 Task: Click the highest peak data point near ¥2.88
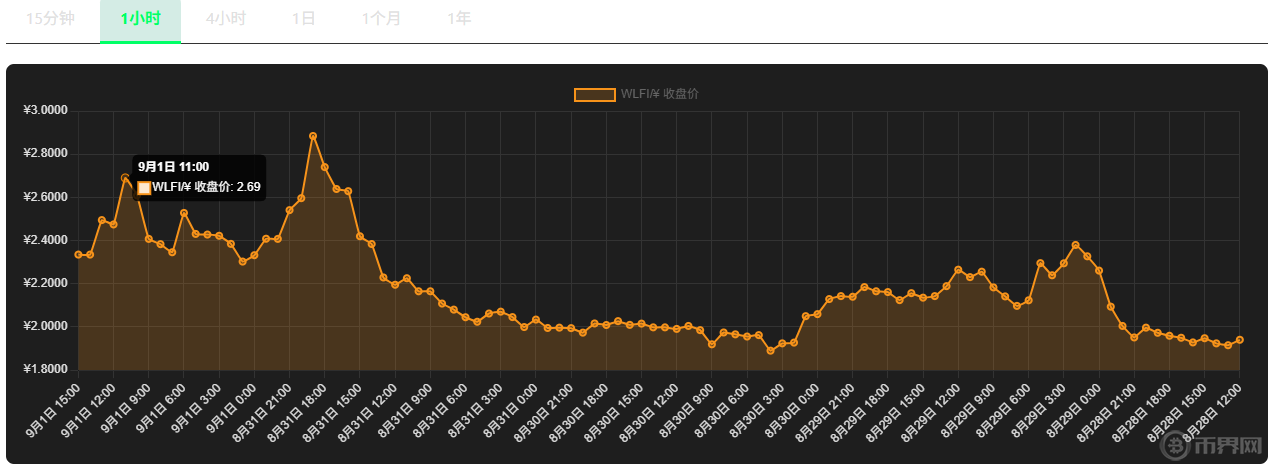click(x=313, y=136)
